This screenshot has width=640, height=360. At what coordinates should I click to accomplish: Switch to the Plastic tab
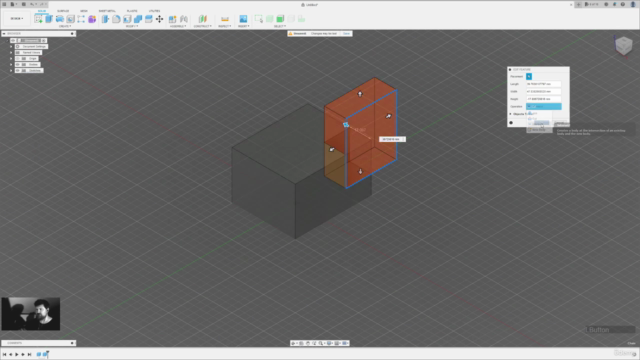(x=132, y=11)
